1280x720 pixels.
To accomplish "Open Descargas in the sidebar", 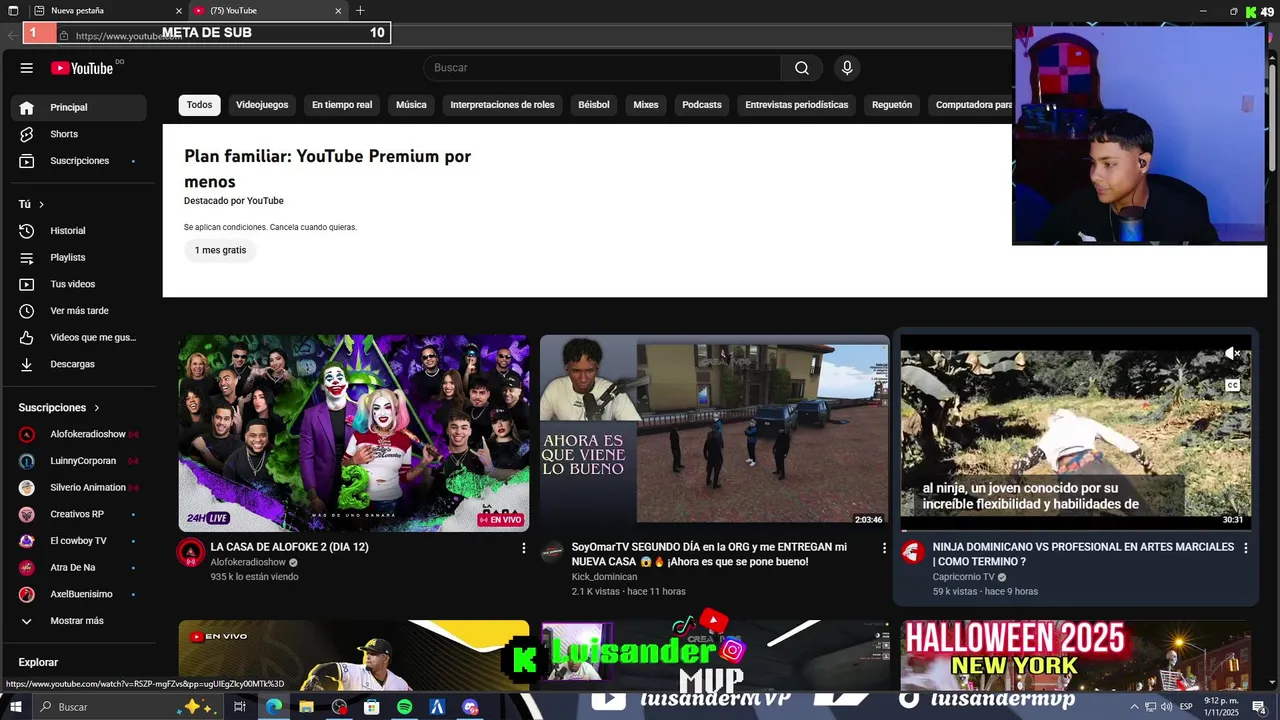I will [x=79, y=364].
